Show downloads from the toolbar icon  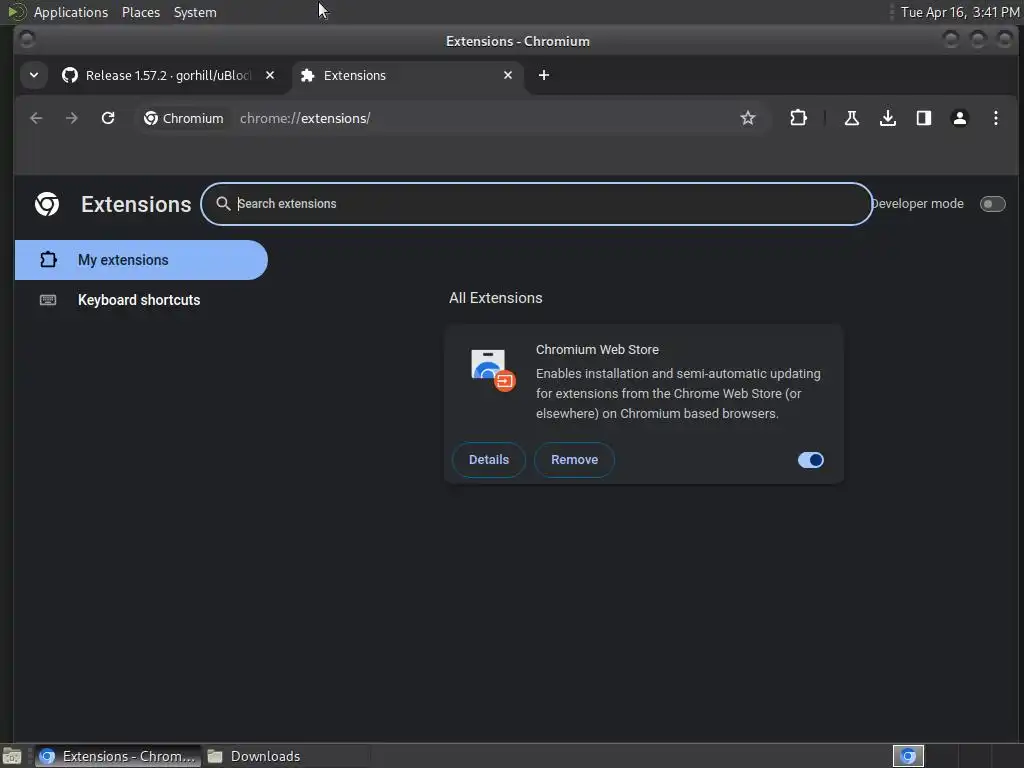[x=888, y=118]
